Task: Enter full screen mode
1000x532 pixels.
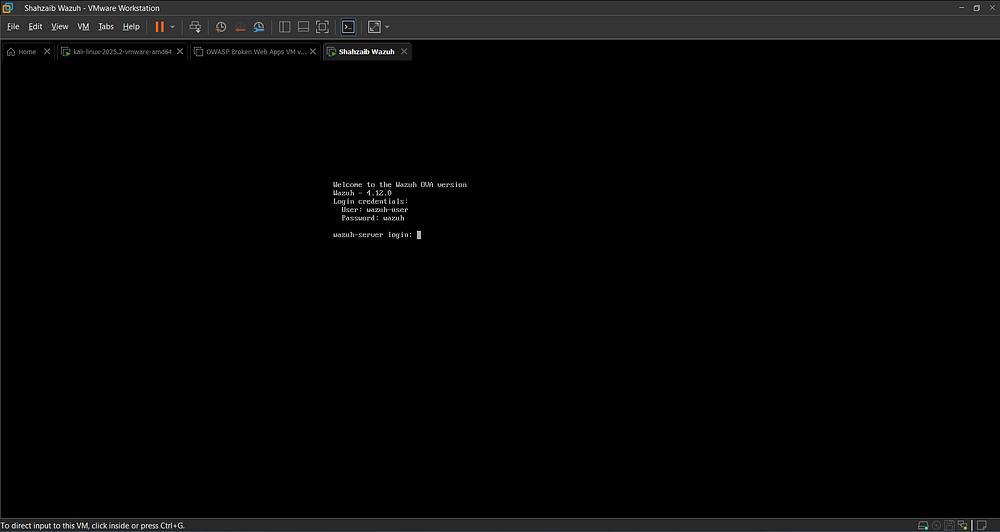Action: [x=323, y=27]
